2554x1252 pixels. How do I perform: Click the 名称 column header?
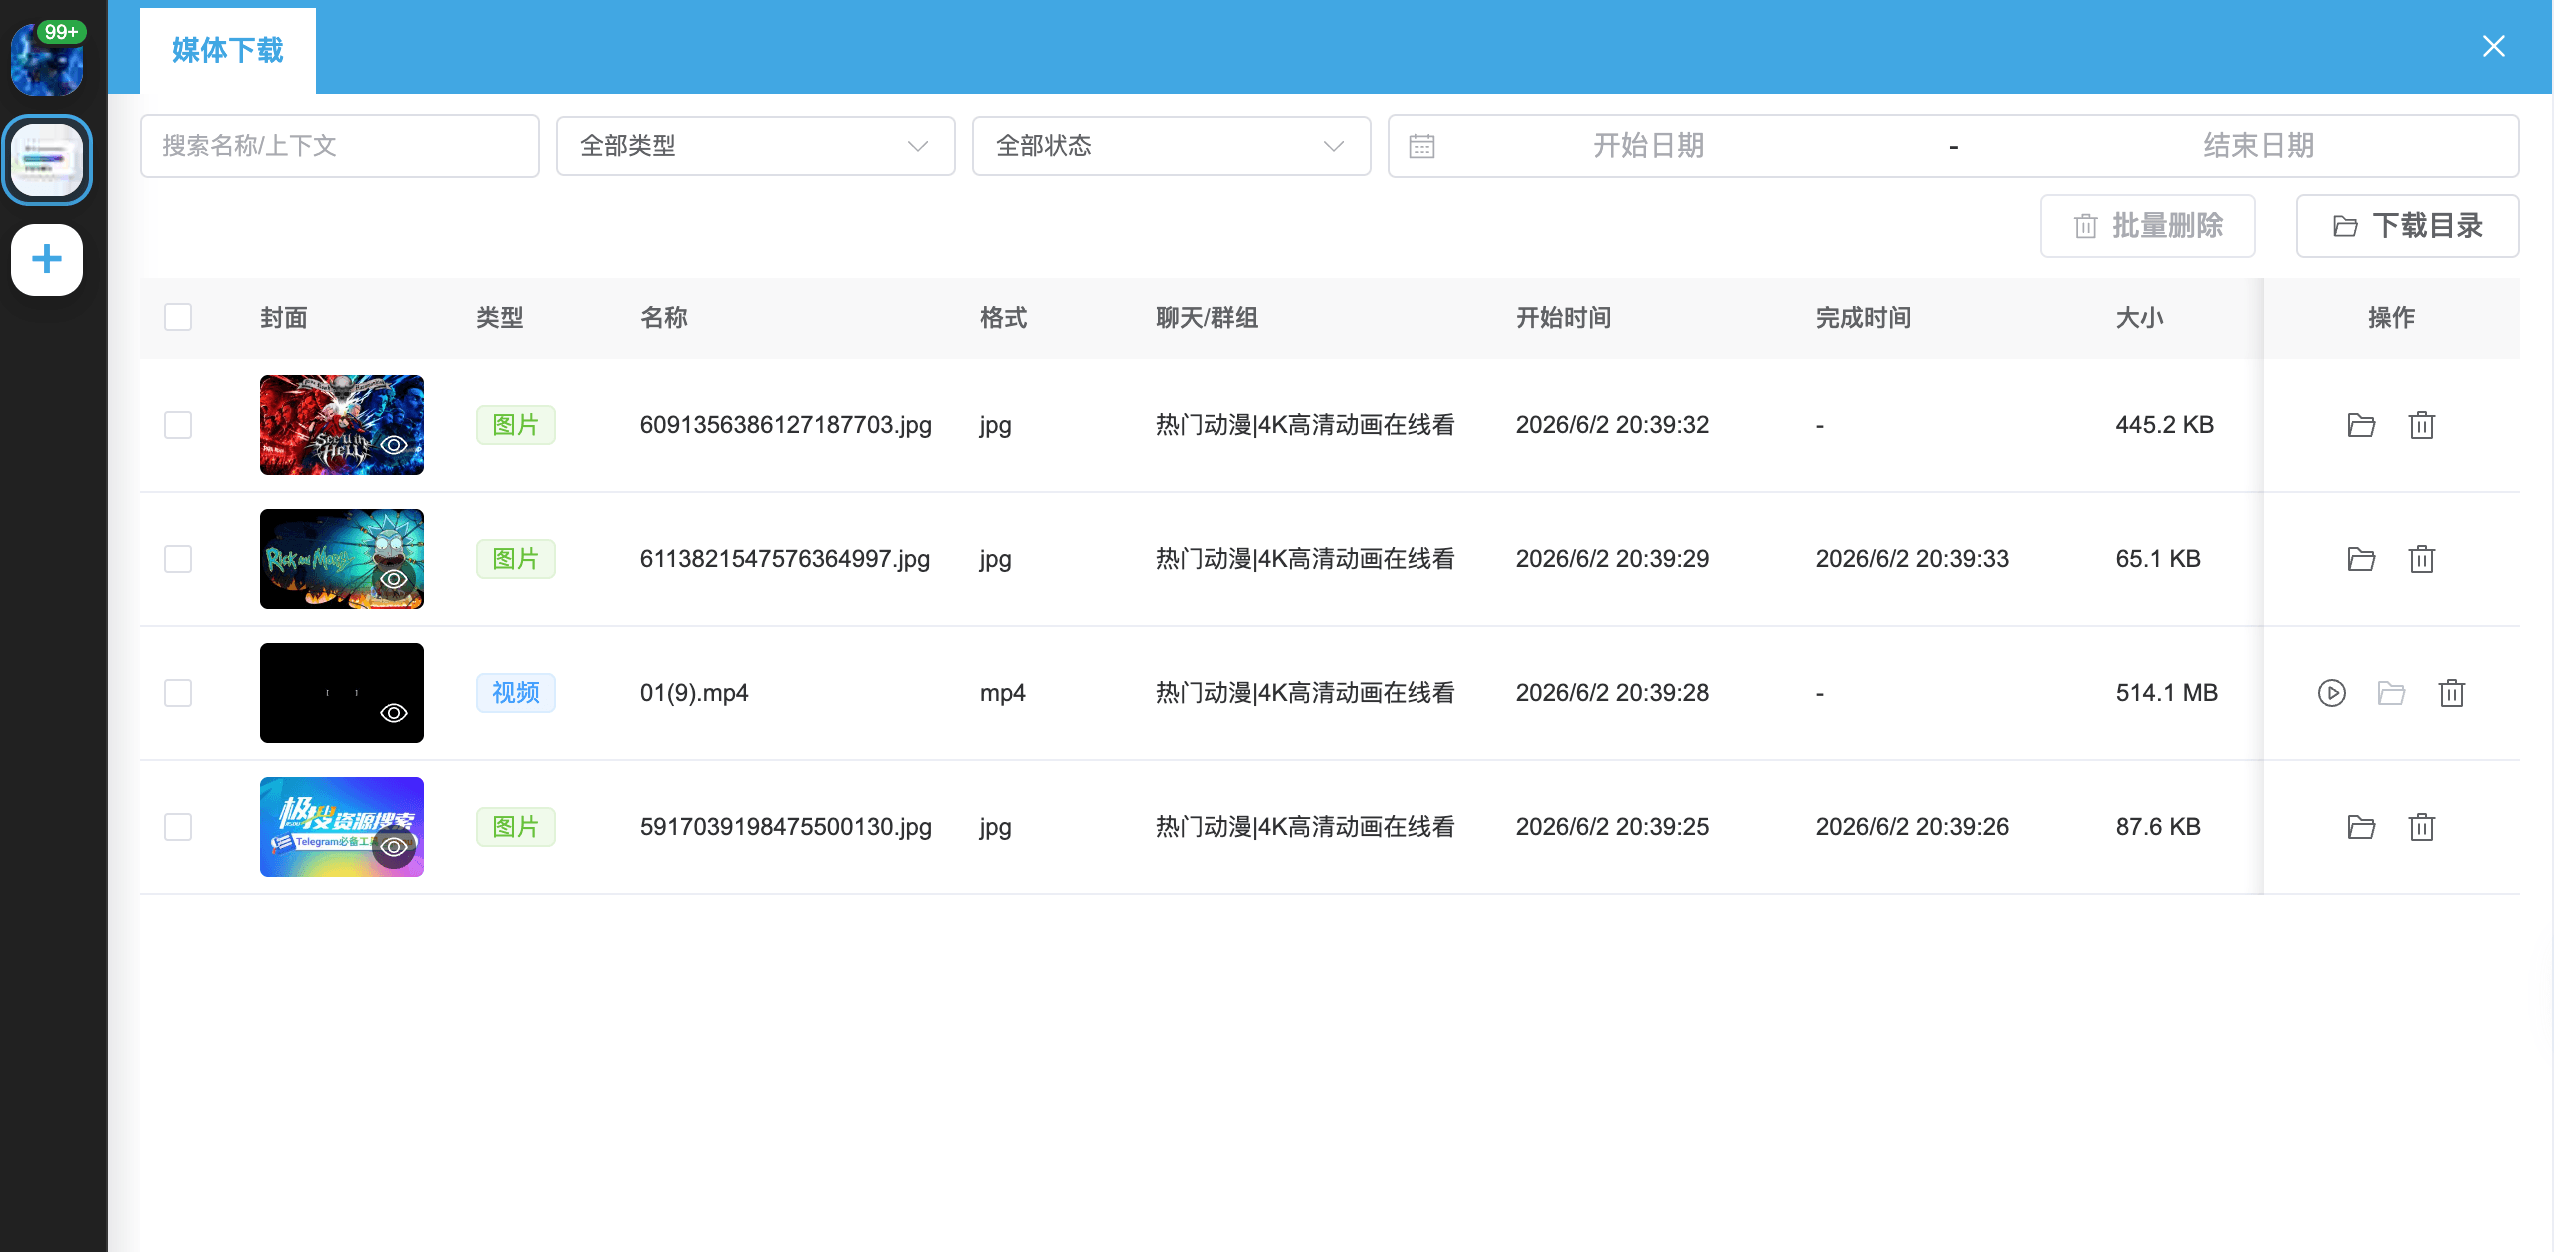pyautogui.click(x=664, y=318)
